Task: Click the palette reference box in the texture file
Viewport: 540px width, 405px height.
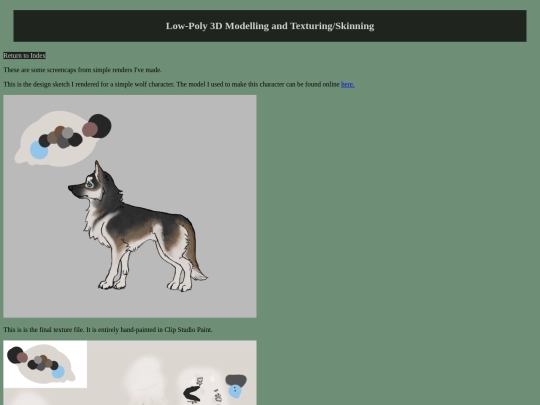Action: click(45, 364)
